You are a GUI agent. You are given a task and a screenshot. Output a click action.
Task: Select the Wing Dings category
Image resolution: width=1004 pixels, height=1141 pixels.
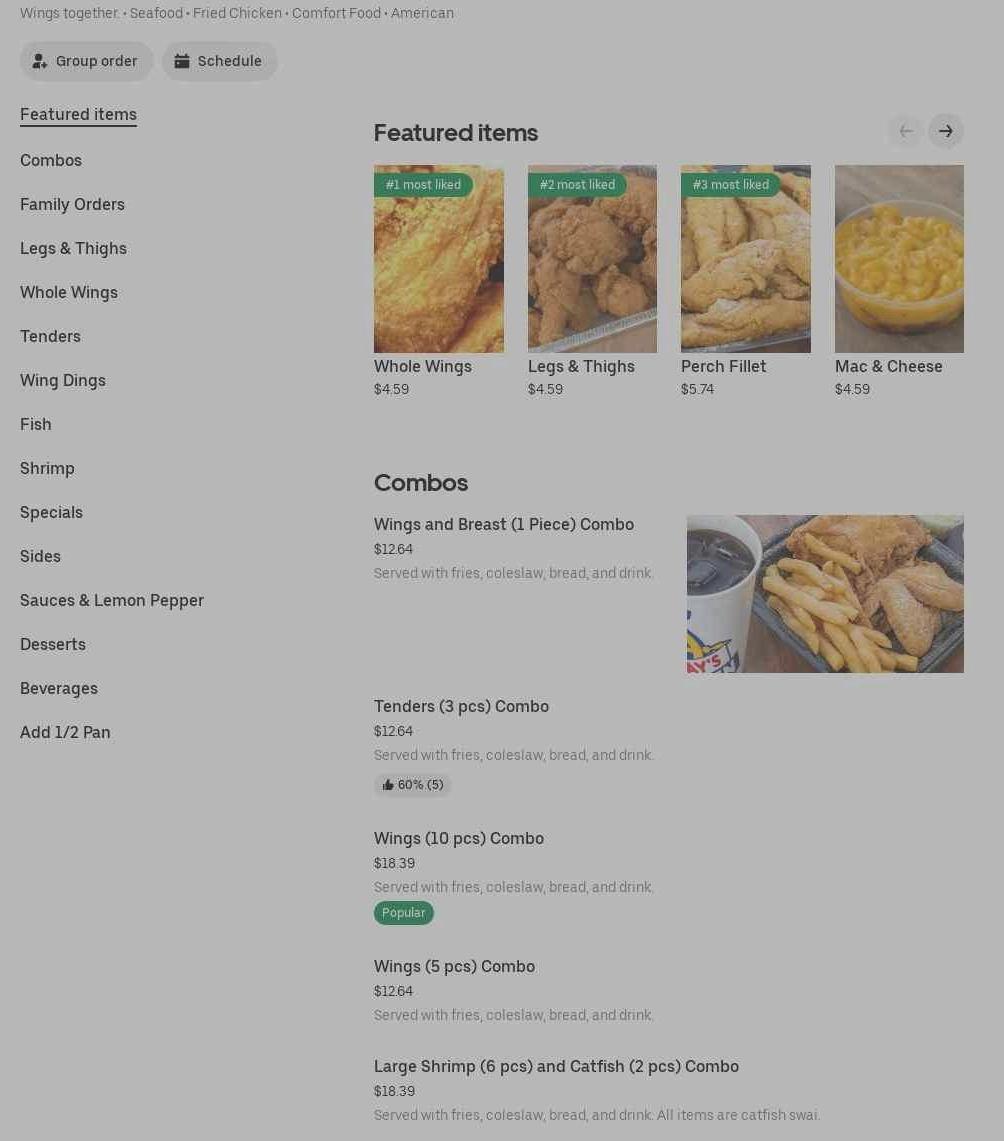pyautogui.click(x=63, y=380)
